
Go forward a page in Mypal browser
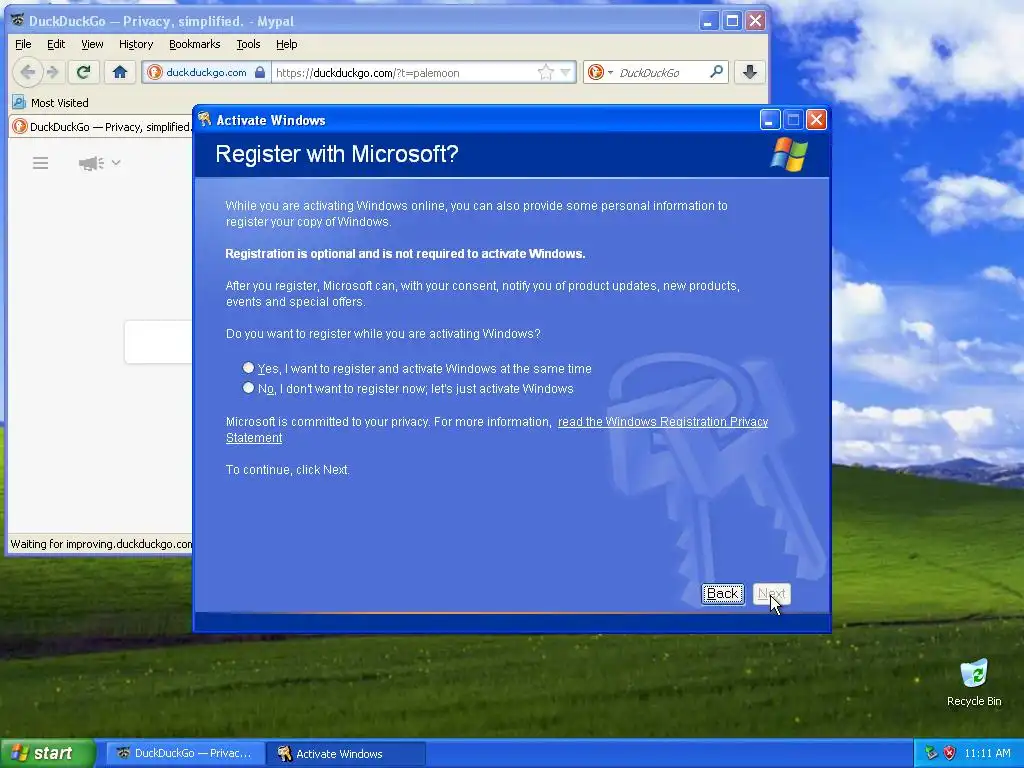(x=54, y=72)
